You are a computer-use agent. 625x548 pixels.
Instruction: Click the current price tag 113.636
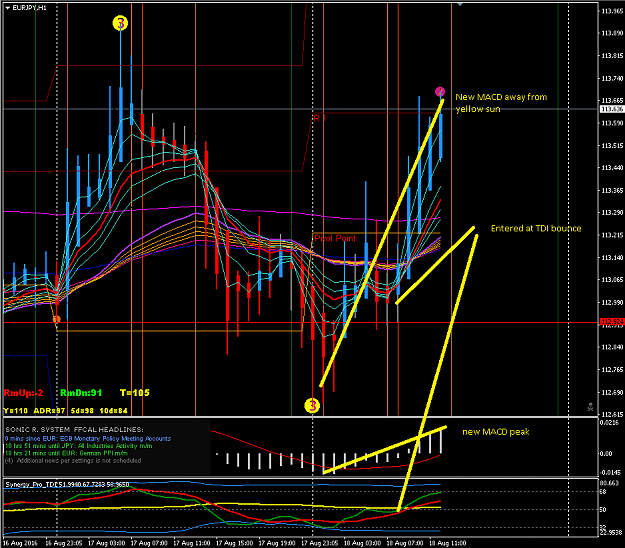(612, 109)
